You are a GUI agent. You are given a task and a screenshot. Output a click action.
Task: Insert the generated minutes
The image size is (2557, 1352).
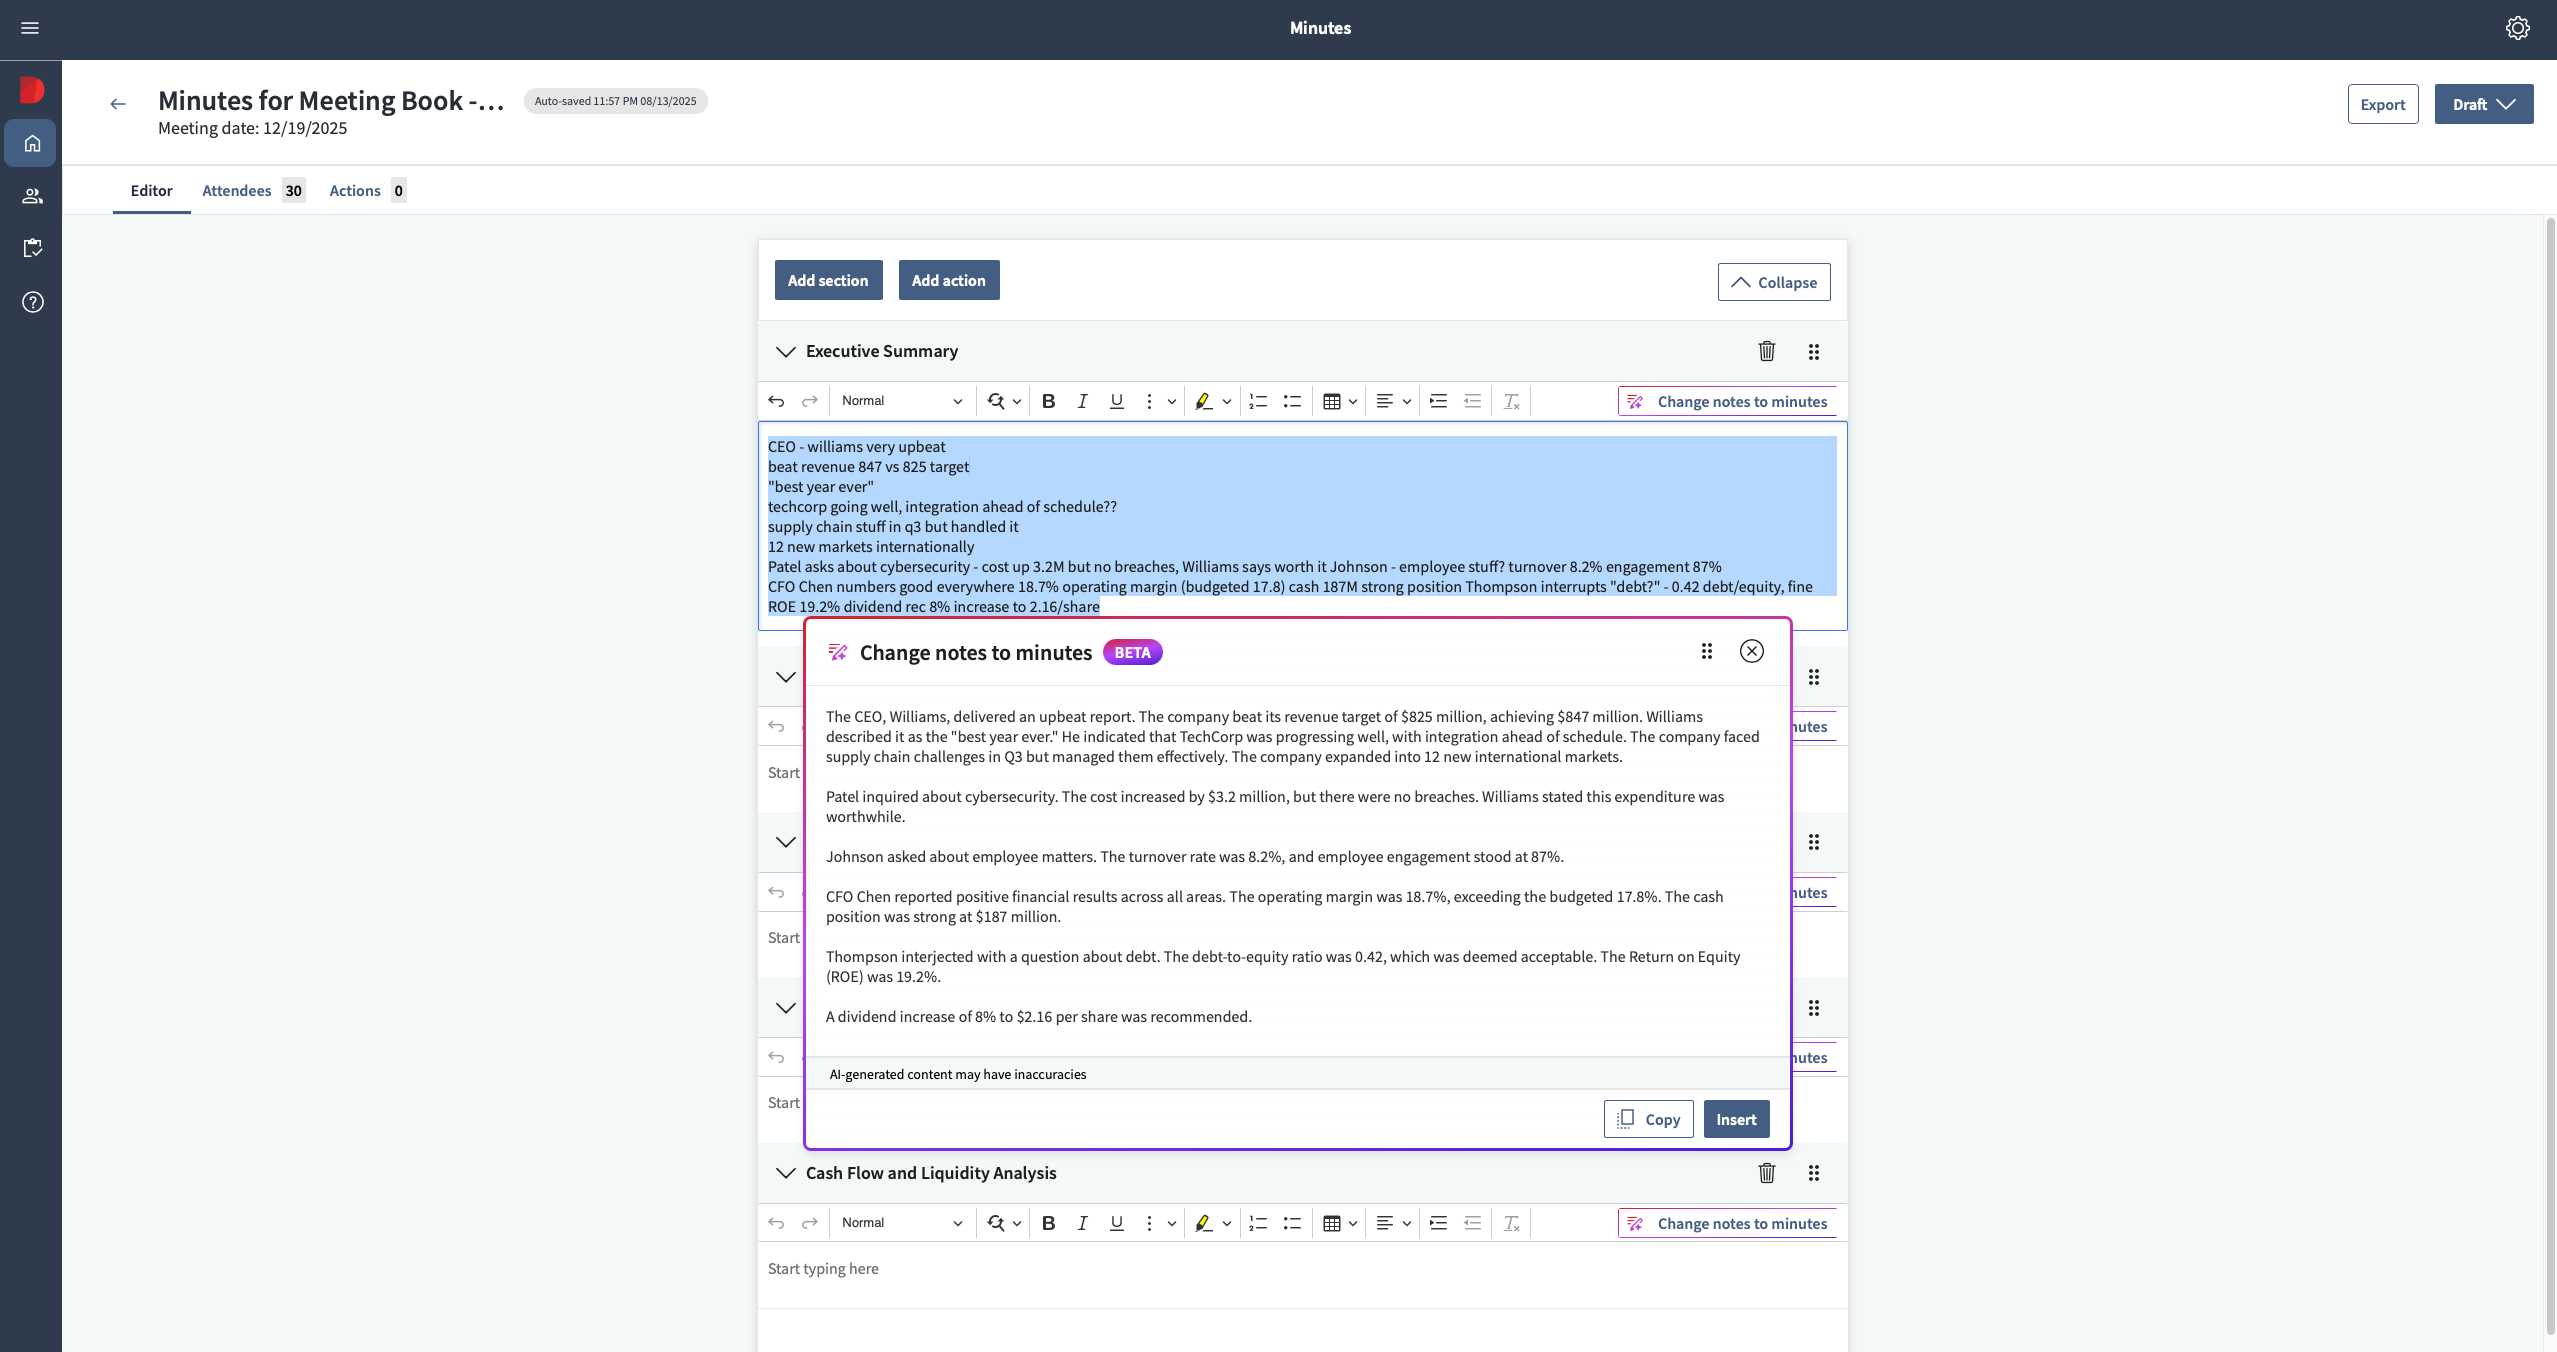[1736, 1119]
